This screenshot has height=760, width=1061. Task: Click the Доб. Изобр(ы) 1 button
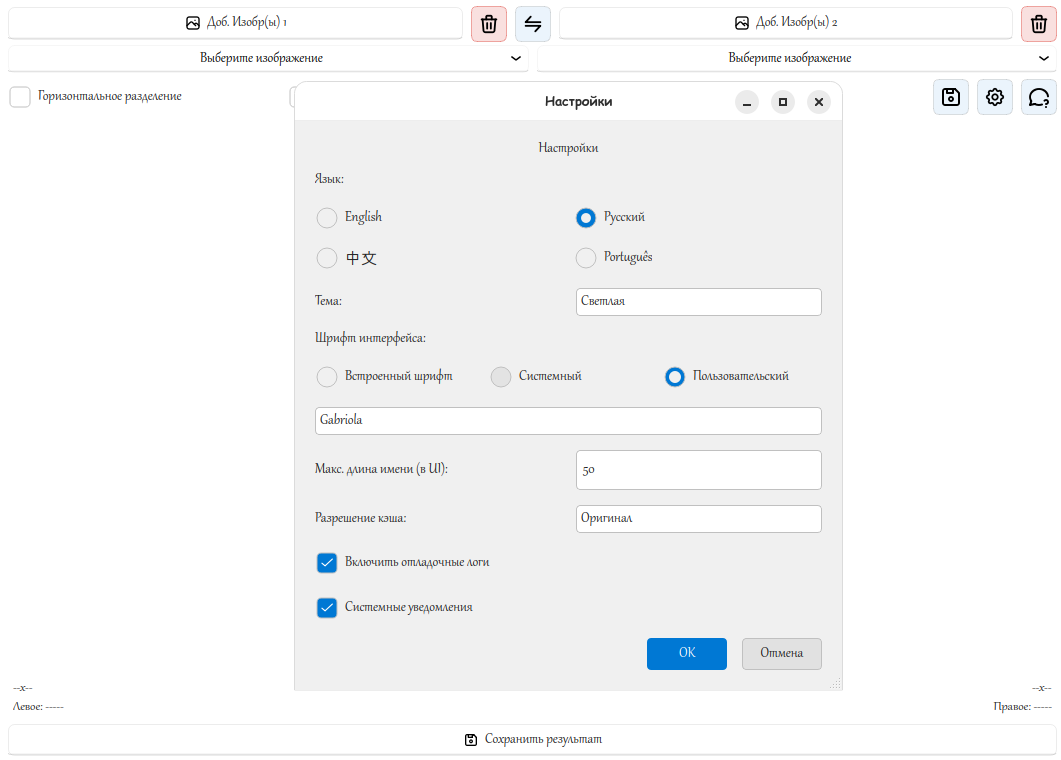pos(235,23)
